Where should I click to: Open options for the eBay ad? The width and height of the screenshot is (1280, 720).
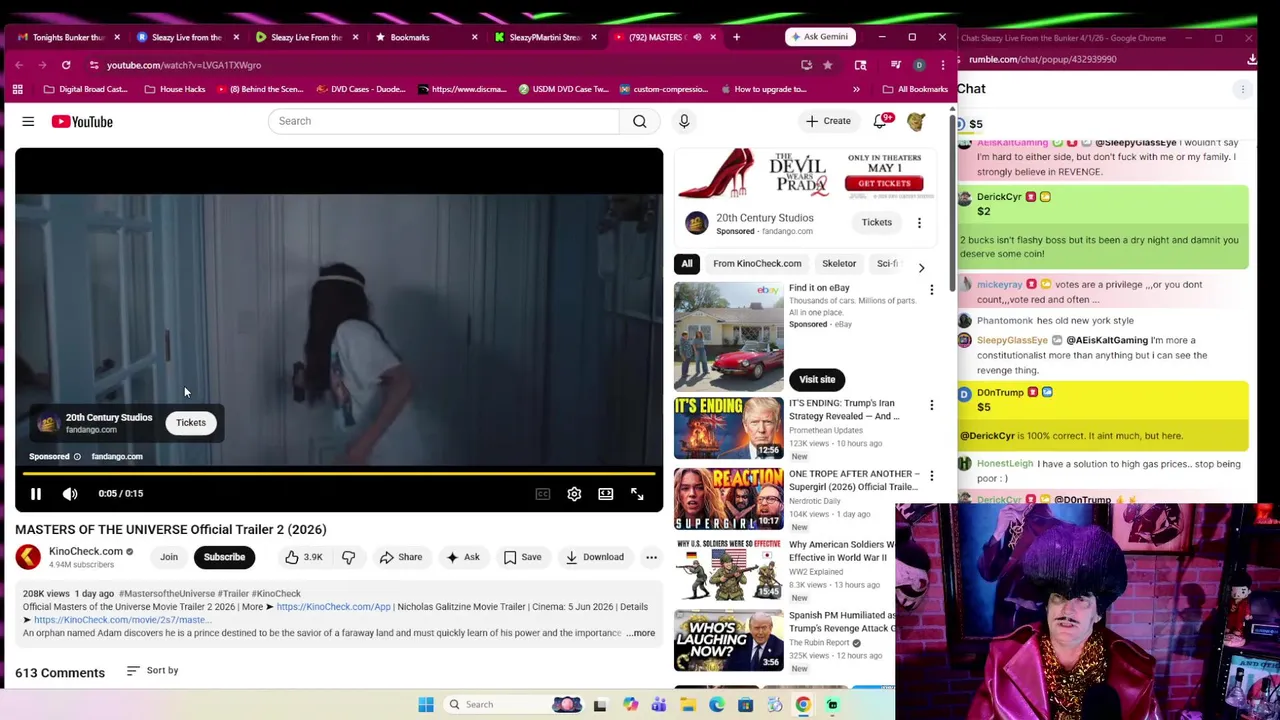point(931,290)
